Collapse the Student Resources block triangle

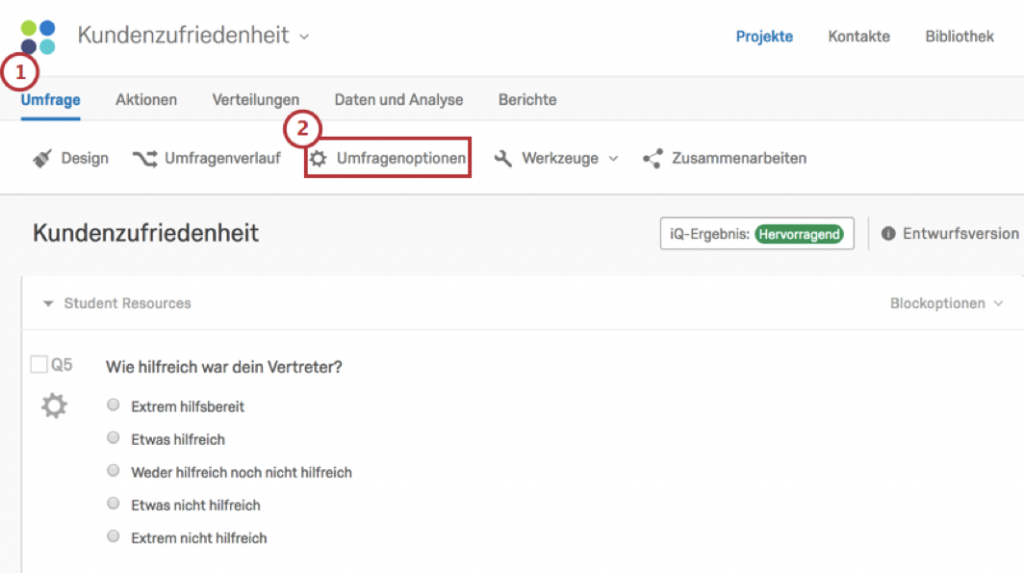(48, 303)
